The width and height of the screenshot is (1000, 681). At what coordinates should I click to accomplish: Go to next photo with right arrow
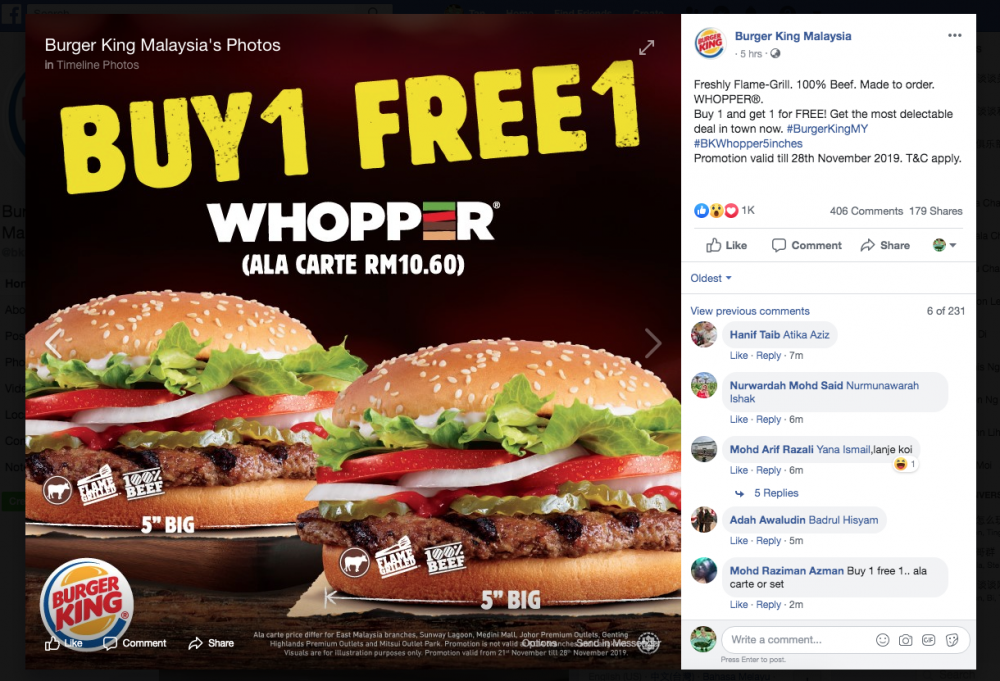[x=653, y=343]
